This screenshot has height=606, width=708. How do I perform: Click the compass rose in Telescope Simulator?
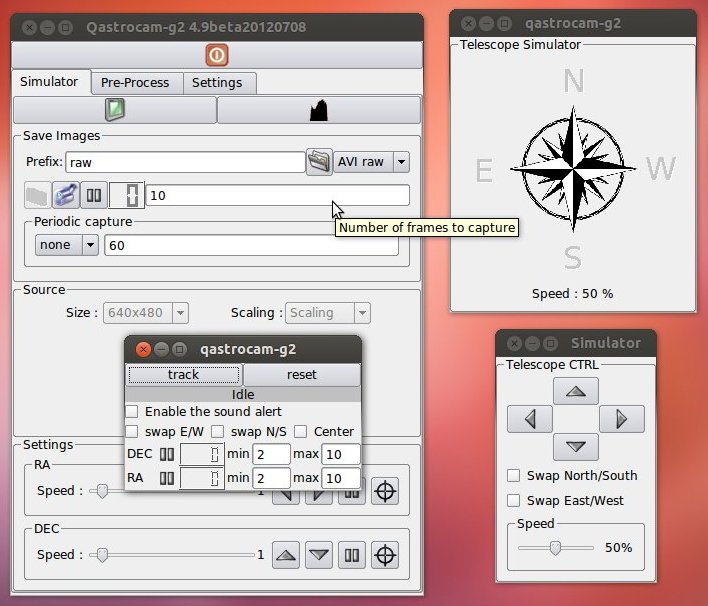(x=573, y=169)
